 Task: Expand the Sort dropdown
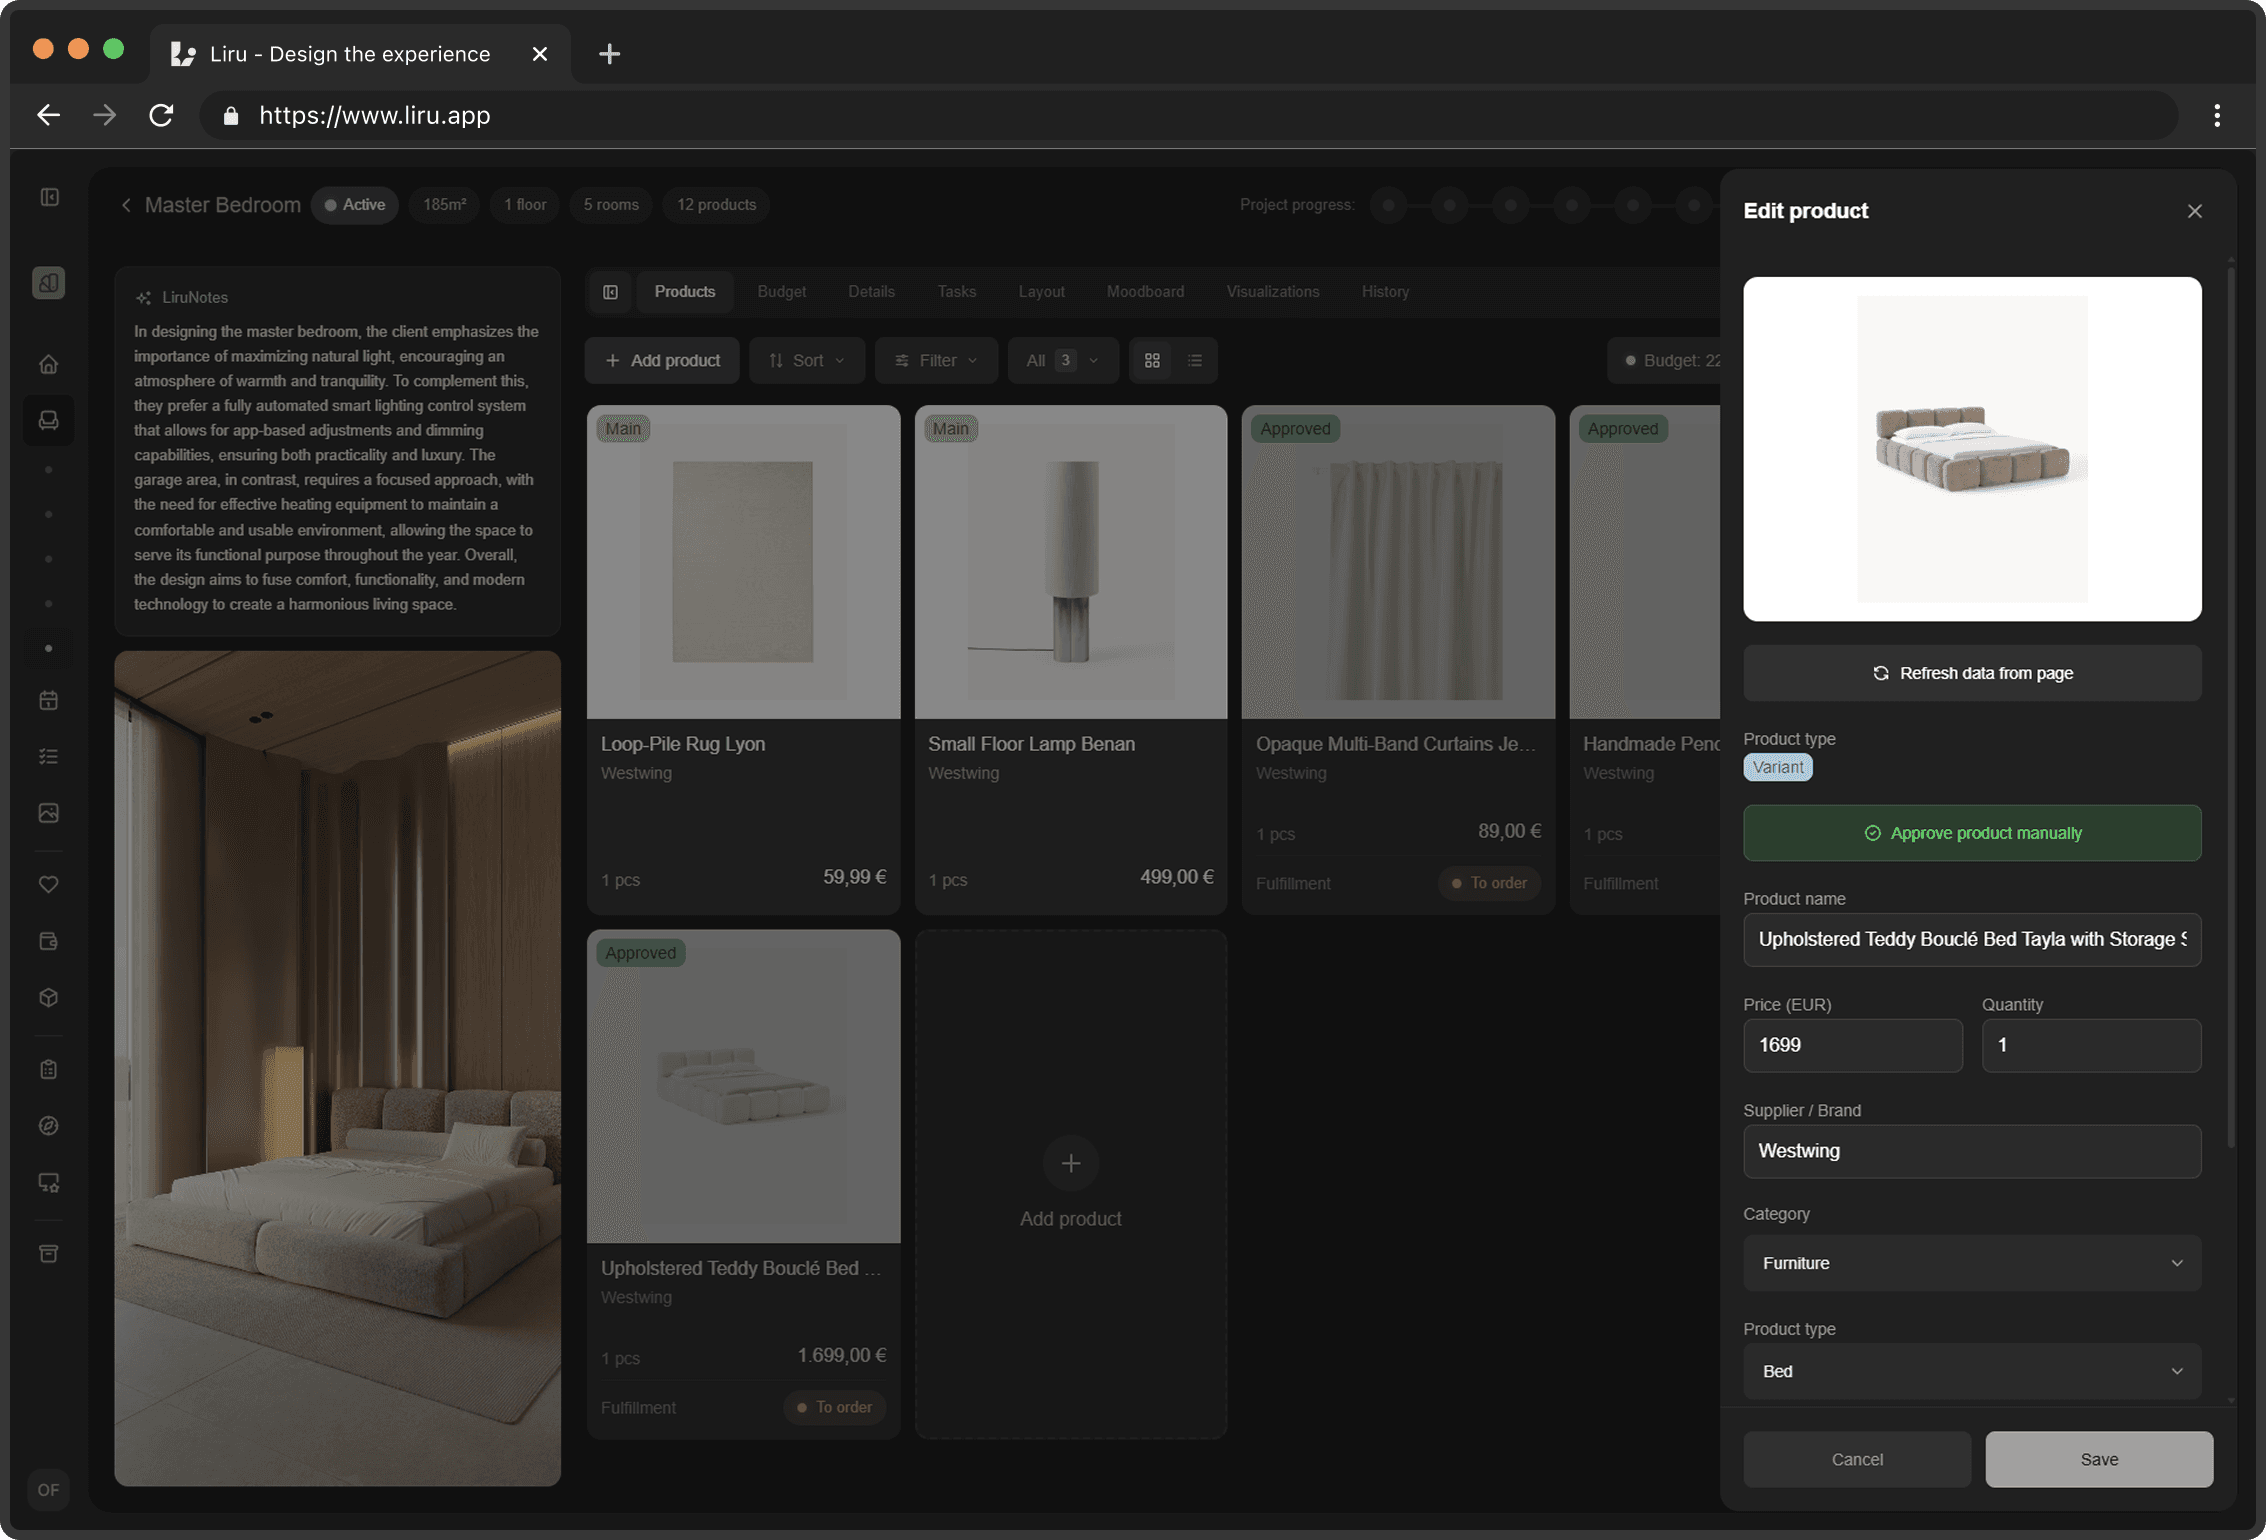[807, 360]
